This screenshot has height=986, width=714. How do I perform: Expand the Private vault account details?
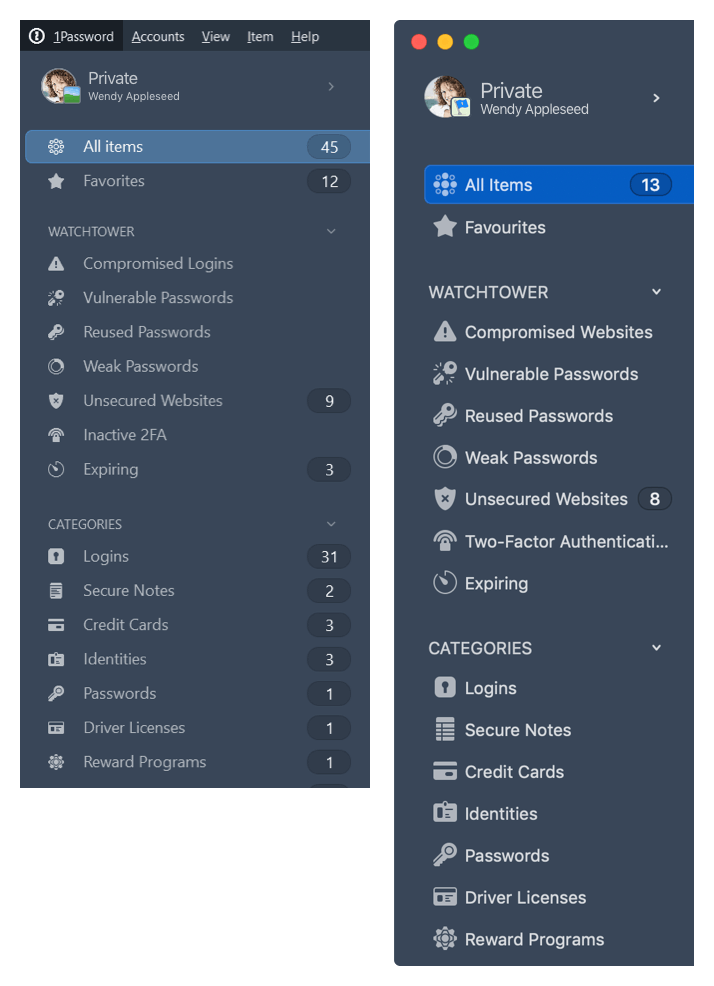click(x=331, y=86)
